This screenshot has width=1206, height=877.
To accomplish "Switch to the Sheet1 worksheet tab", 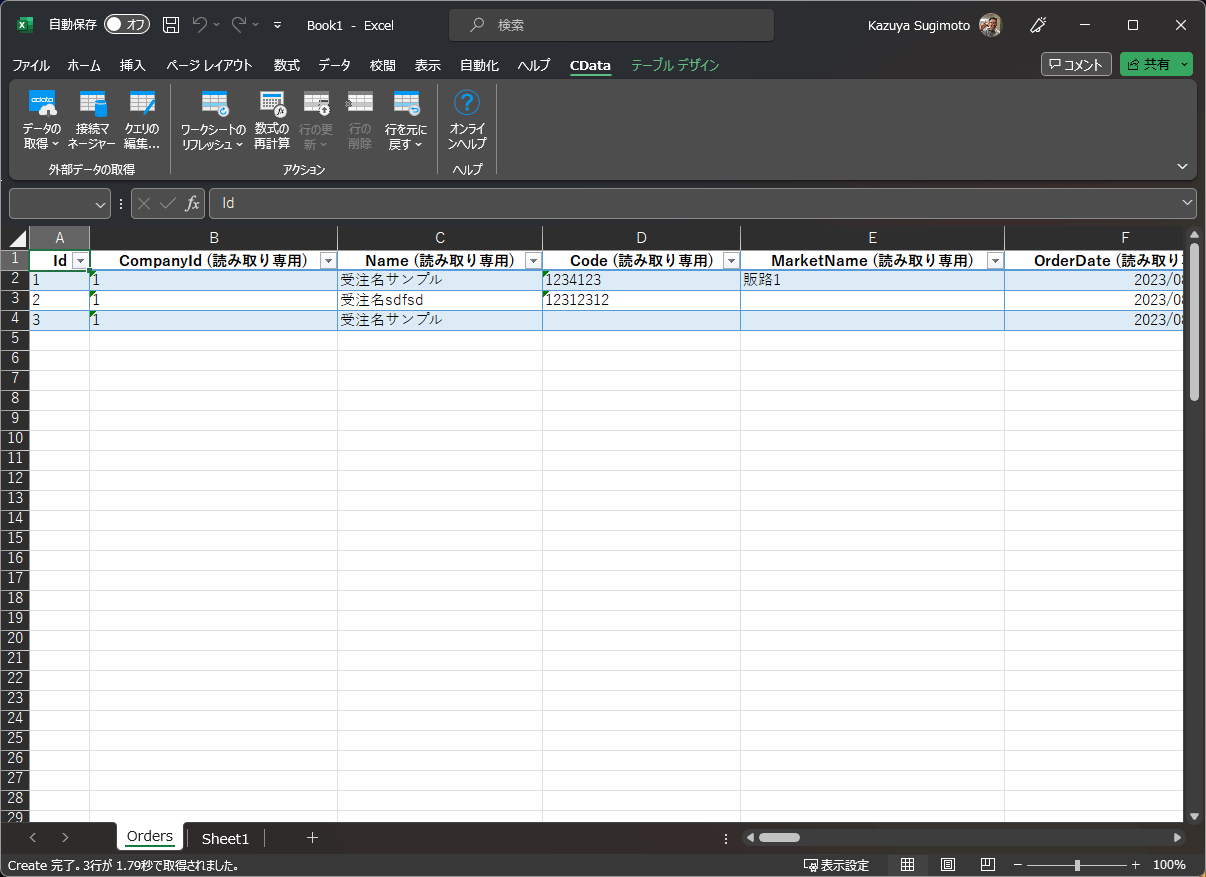I will (225, 838).
